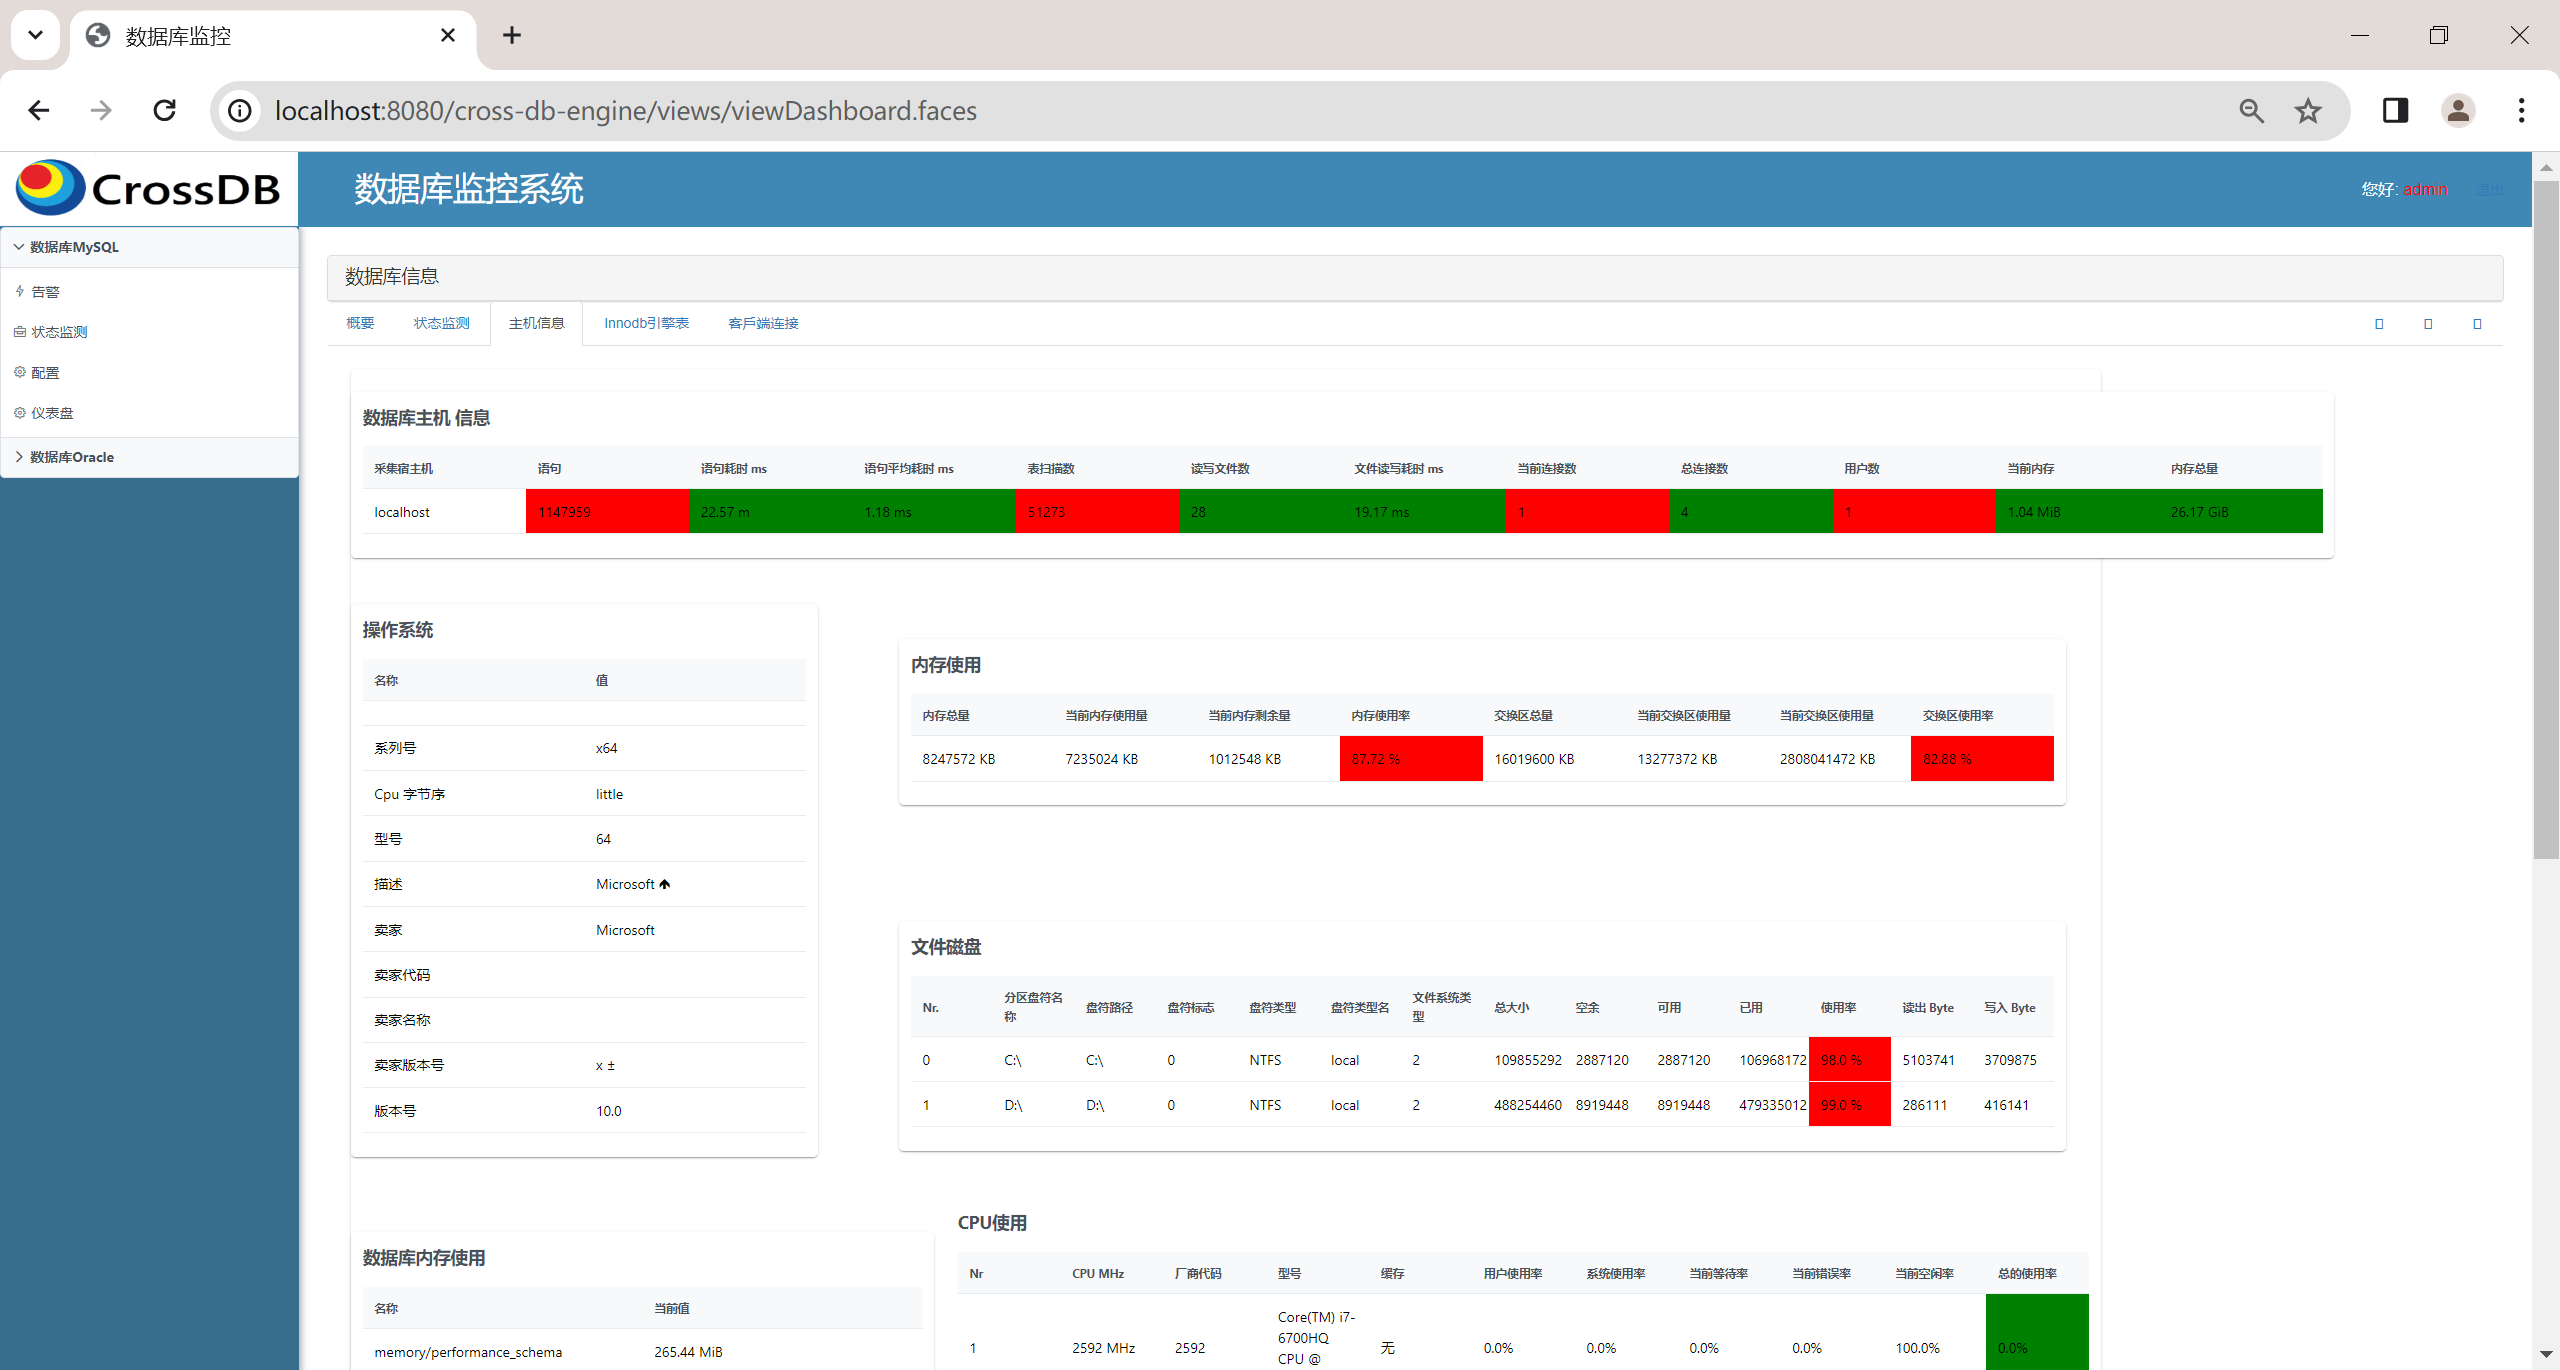The width and height of the screenshot is (2560, 1370).
Task: Click the 仪表盘 dashboard icon
Action: (19, 413)
